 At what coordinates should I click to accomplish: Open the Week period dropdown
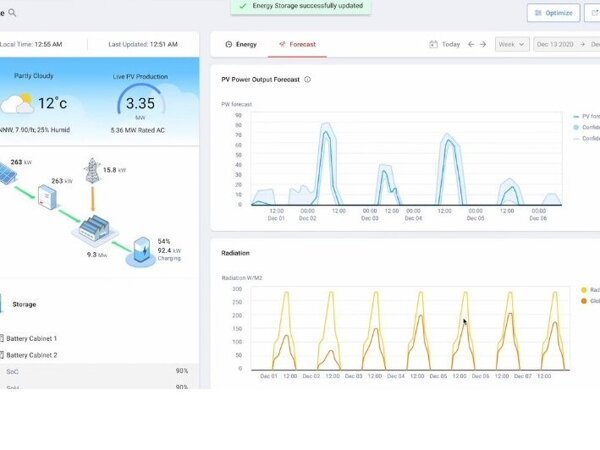tap(512, 44)
